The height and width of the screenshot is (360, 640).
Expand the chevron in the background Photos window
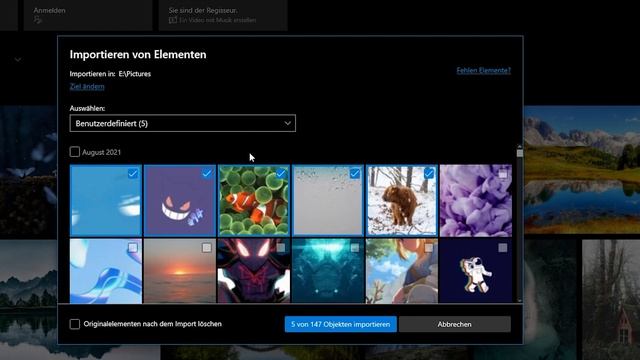(18, 60)
